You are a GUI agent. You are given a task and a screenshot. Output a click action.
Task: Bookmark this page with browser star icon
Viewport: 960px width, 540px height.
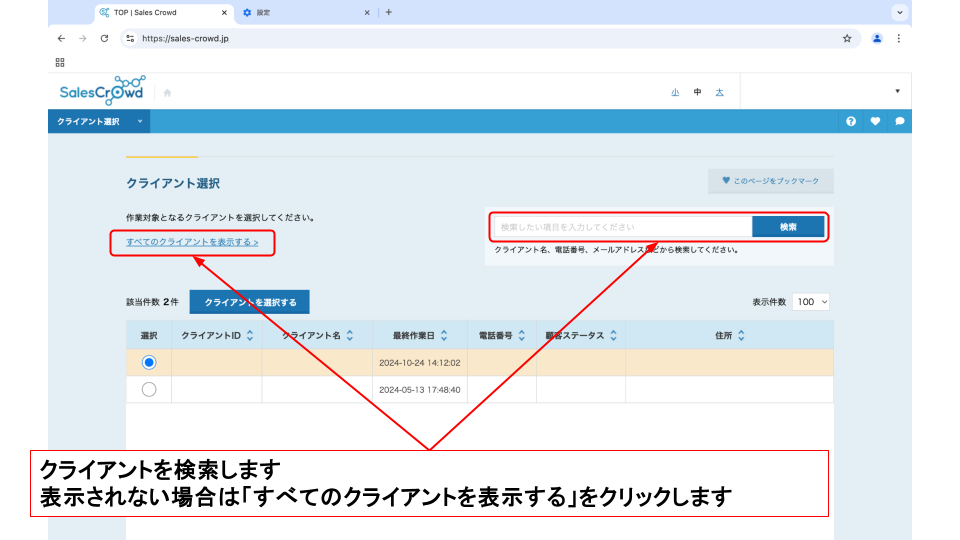[x=847, y=38]
